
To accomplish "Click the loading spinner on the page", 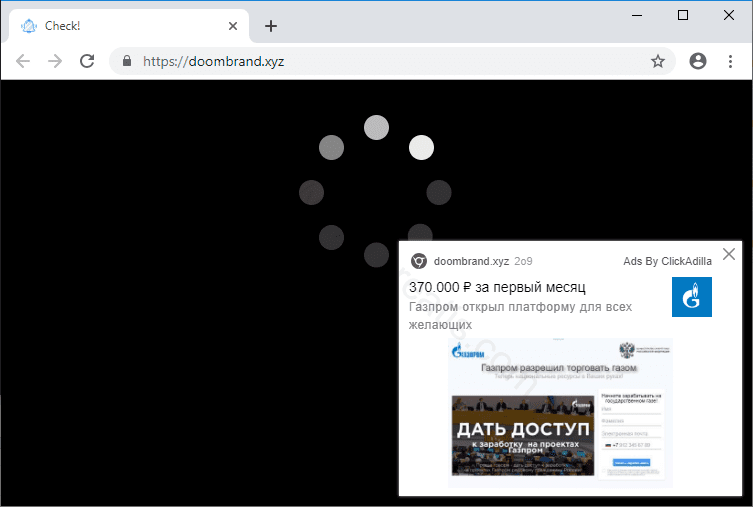I will 376,190.
